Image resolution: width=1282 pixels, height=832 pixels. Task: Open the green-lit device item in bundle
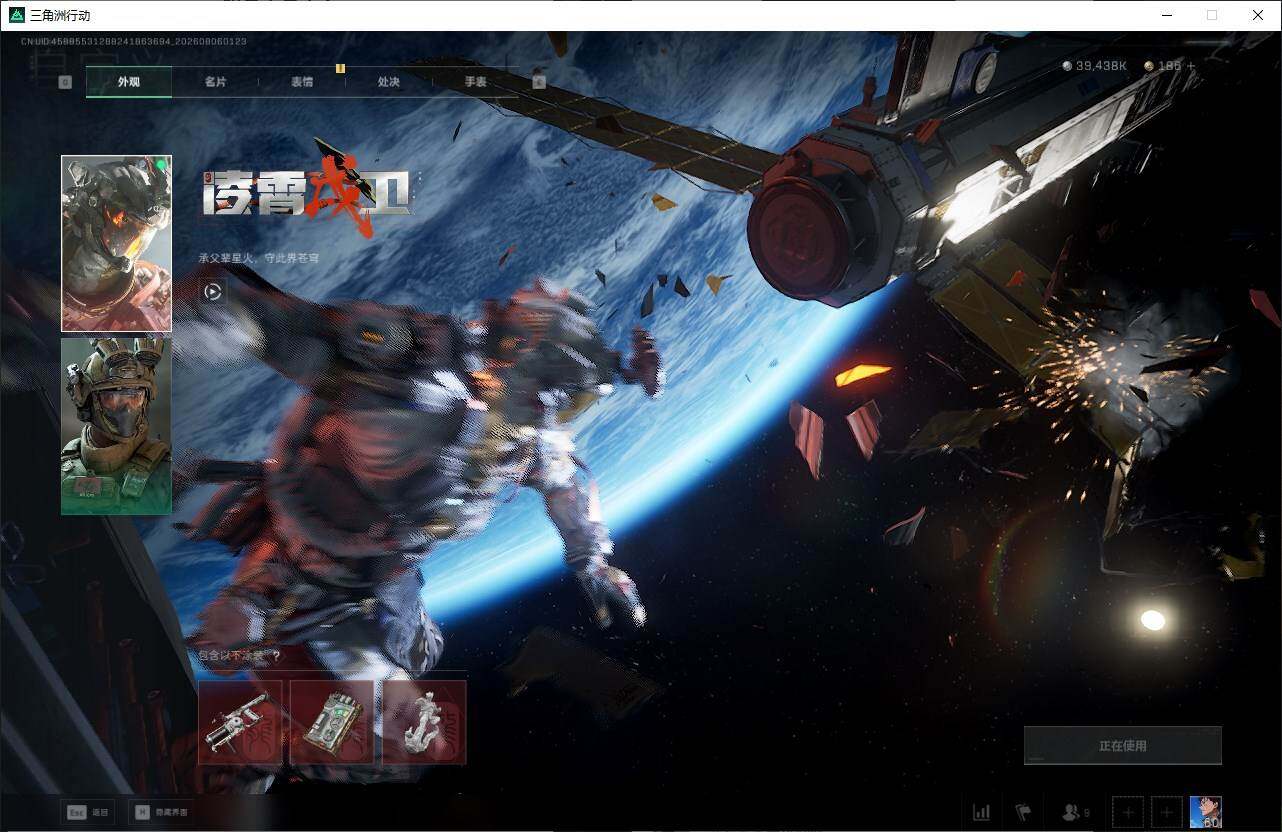pos(332,722)
